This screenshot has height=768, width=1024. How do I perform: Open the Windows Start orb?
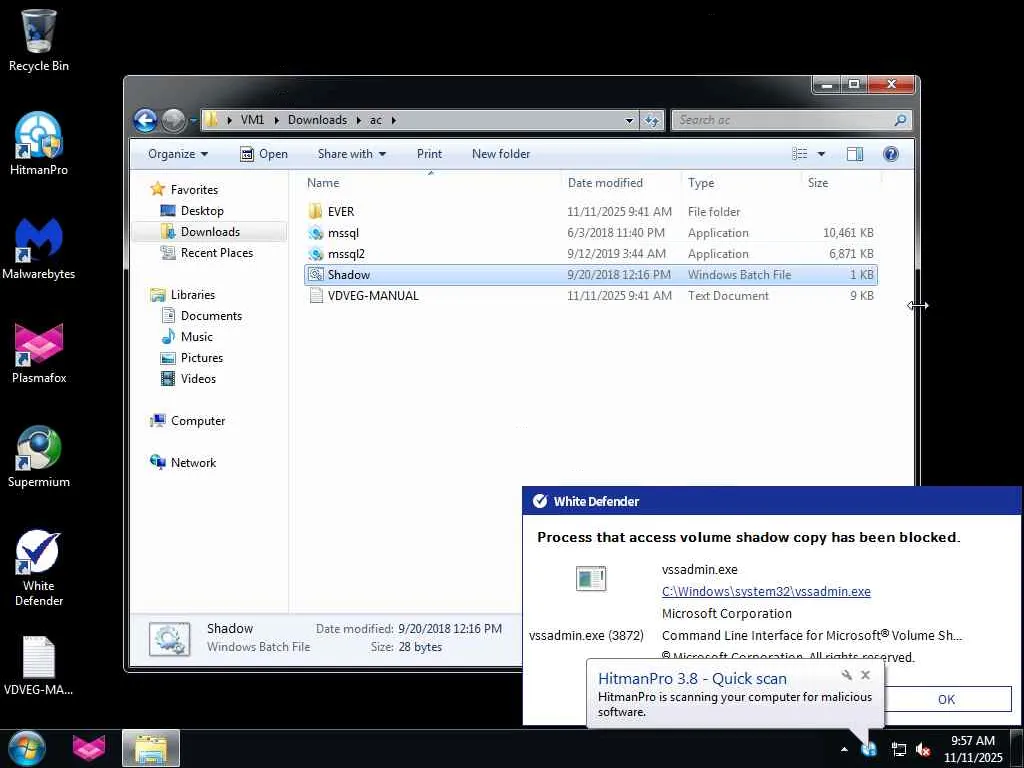(x=26, y=748)
